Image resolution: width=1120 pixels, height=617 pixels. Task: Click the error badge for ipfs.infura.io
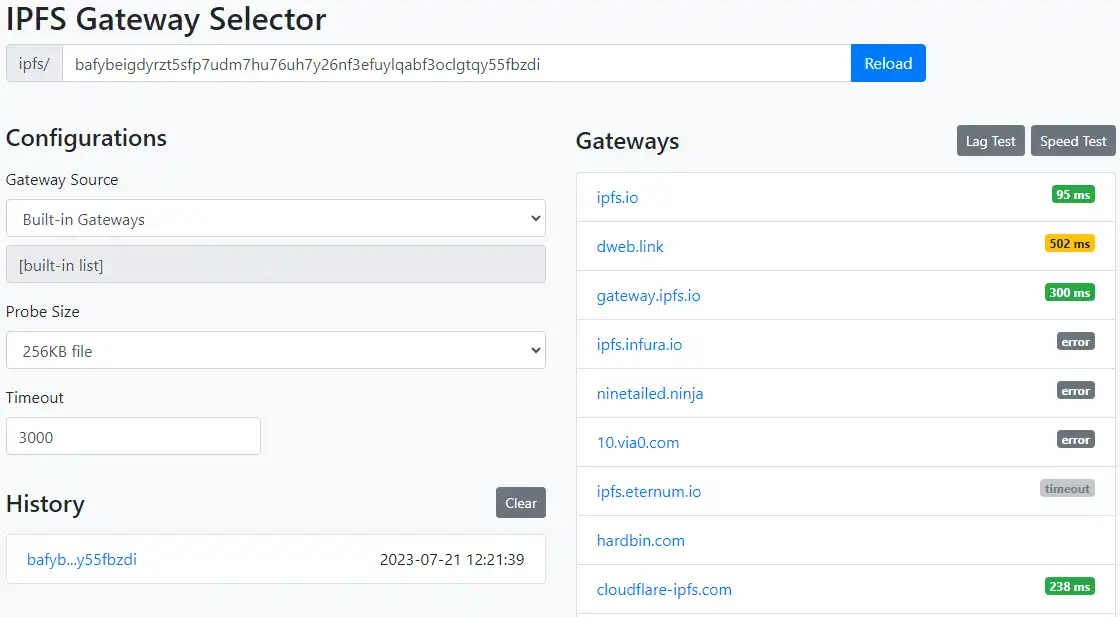pyautogui.click(x=1076, y=341)
